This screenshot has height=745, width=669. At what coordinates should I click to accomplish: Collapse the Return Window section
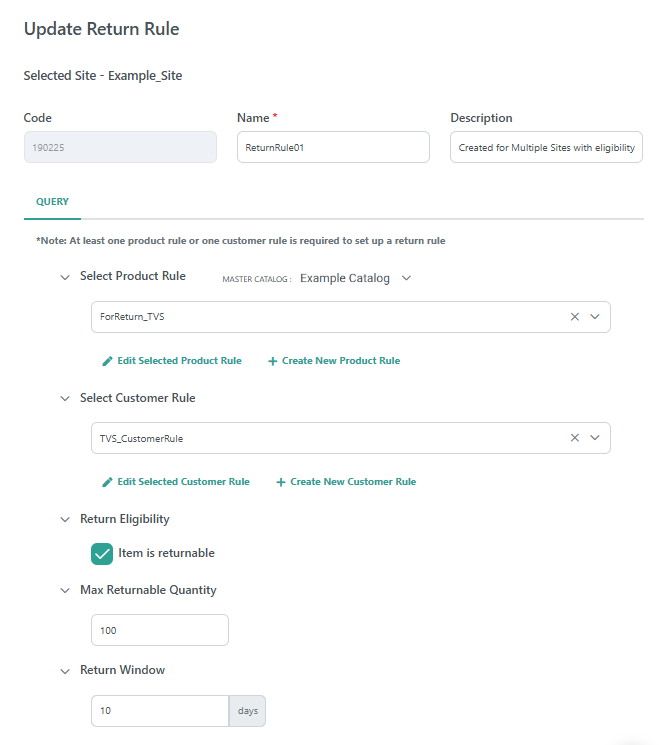coord(65,670)
